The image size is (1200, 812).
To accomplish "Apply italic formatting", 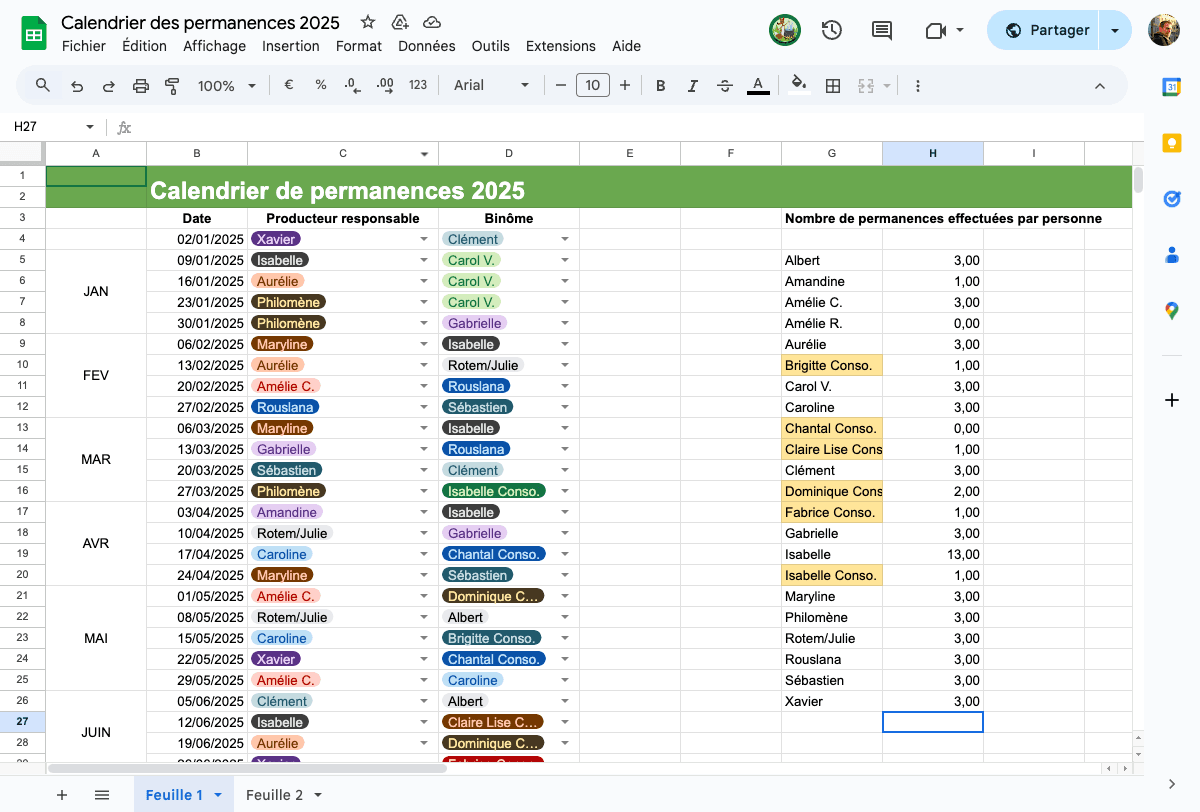I will click(693, 85).
